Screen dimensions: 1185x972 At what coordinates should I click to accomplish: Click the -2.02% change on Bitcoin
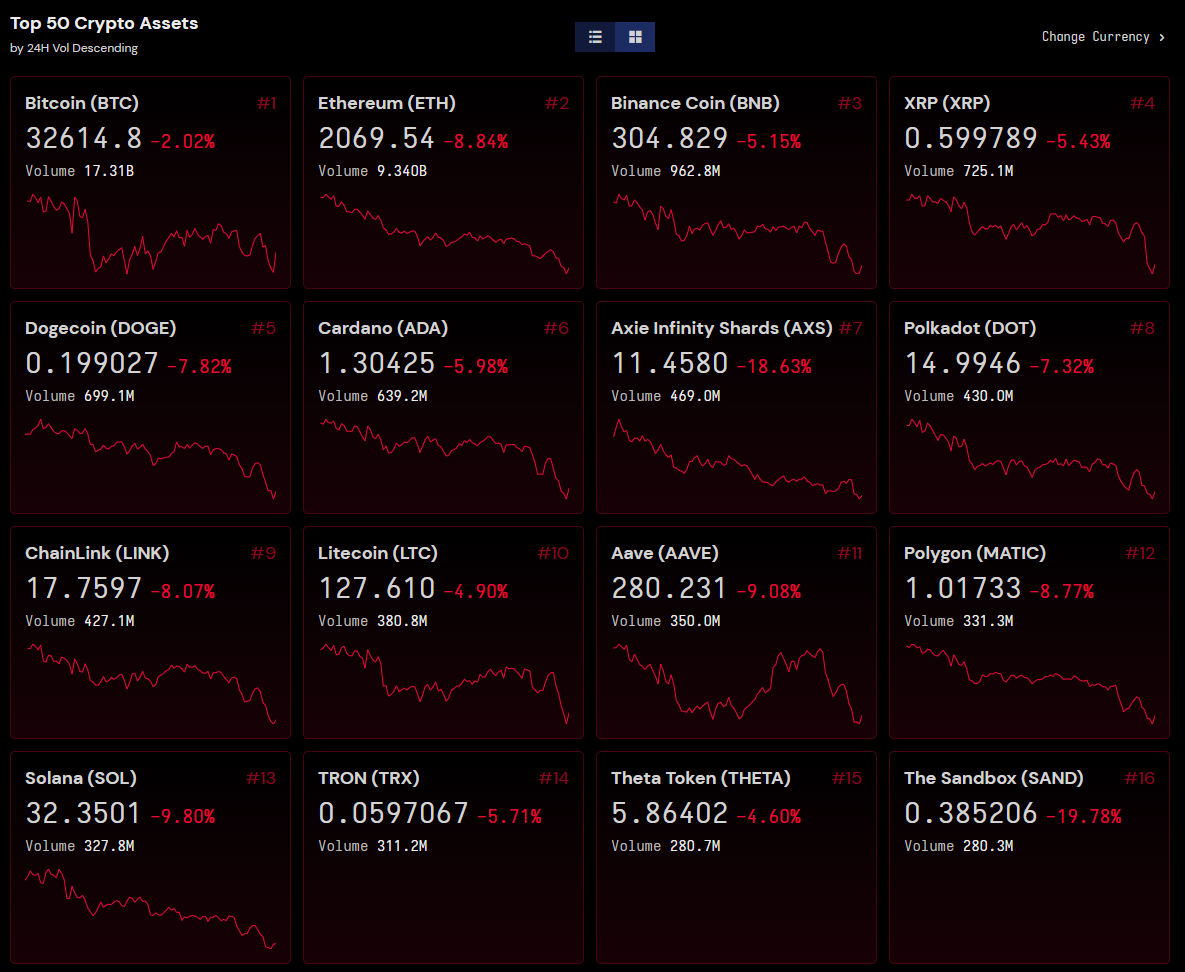(183, 141)
